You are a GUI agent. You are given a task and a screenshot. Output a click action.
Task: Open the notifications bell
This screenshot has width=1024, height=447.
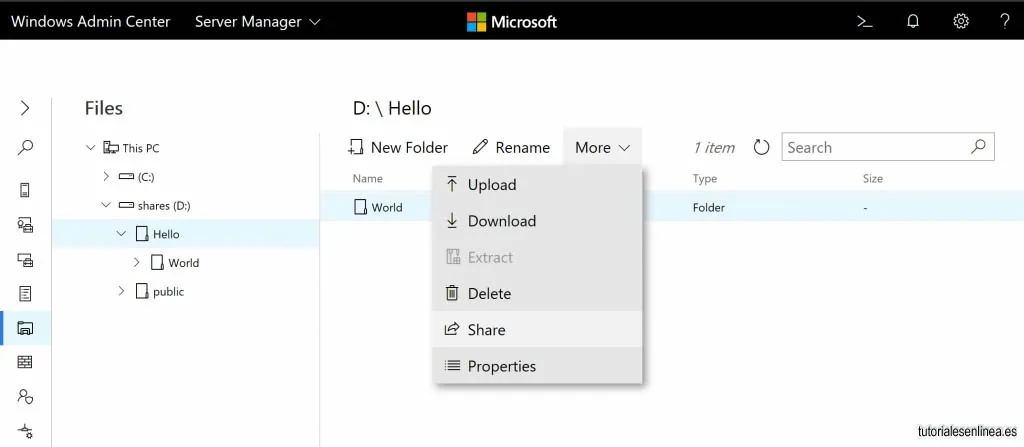pyautogui.click(x=913, y=22)
